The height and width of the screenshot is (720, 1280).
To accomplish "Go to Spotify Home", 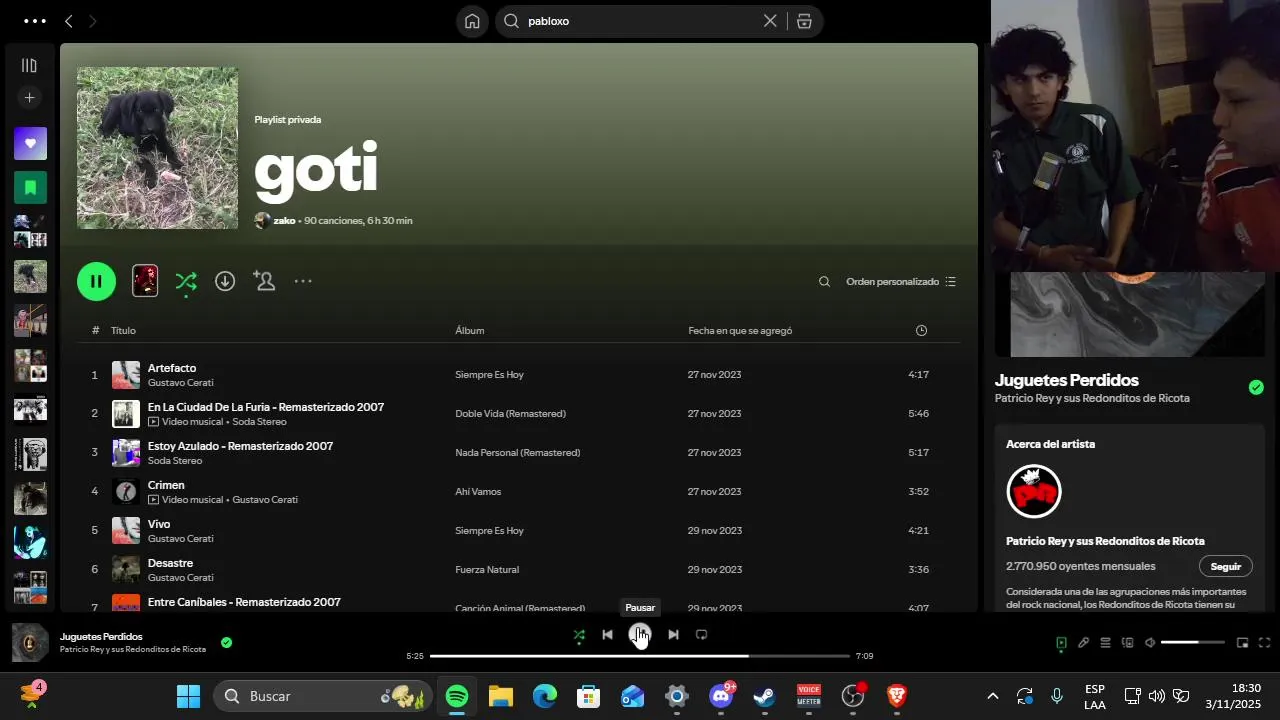I will (x=472, y=21).
